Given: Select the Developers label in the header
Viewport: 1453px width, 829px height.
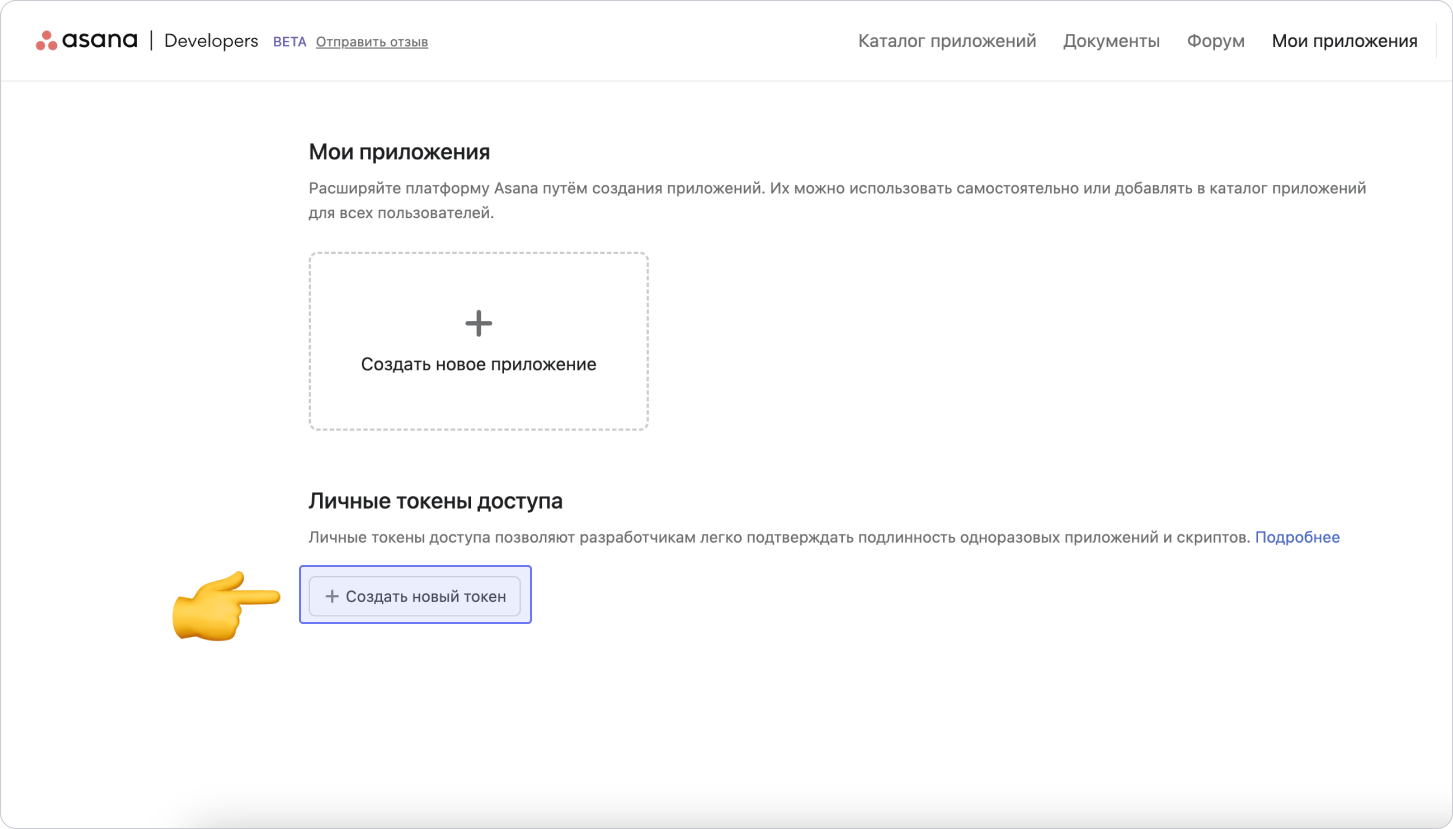Looking at the screenshot, I should pos(211,41).
